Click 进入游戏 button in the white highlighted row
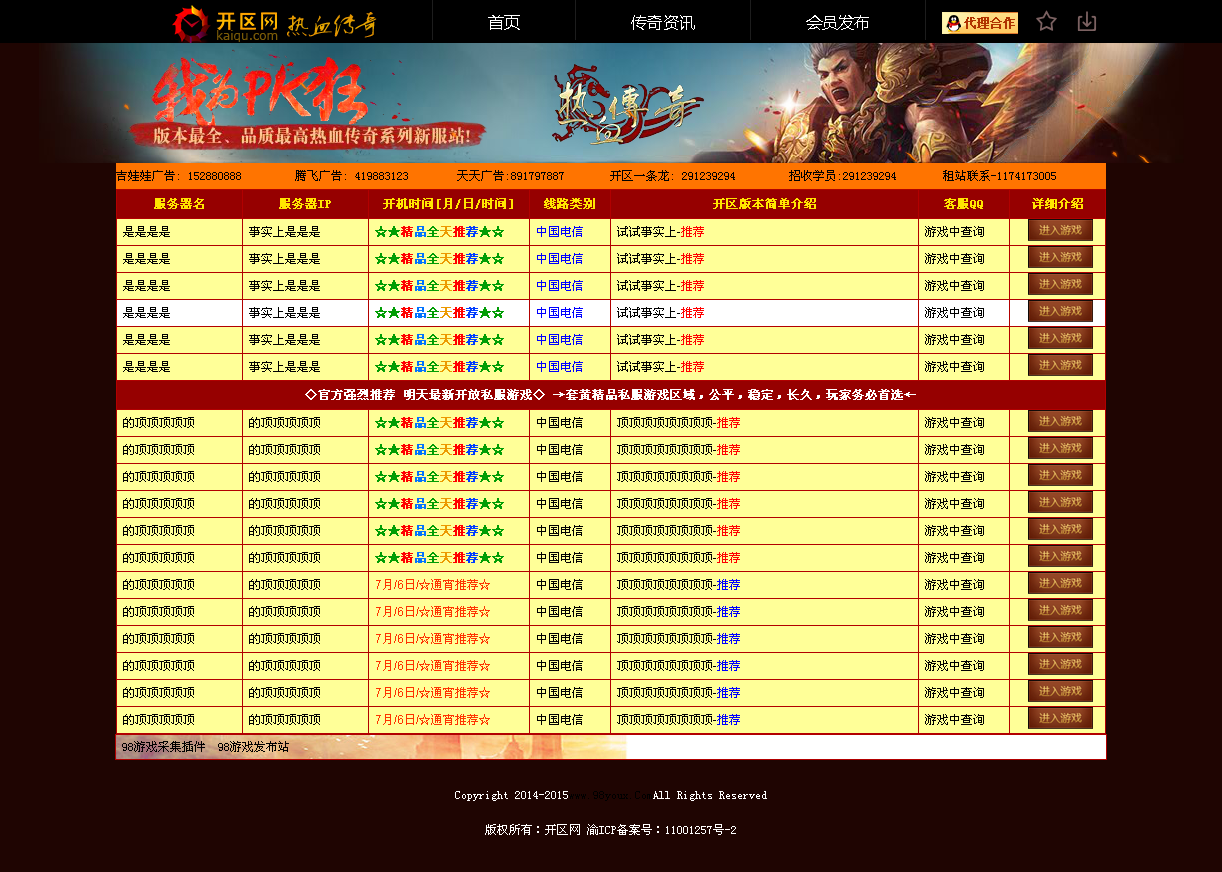The height and width of the screenshot is (872, 1222). [1060, 311]
